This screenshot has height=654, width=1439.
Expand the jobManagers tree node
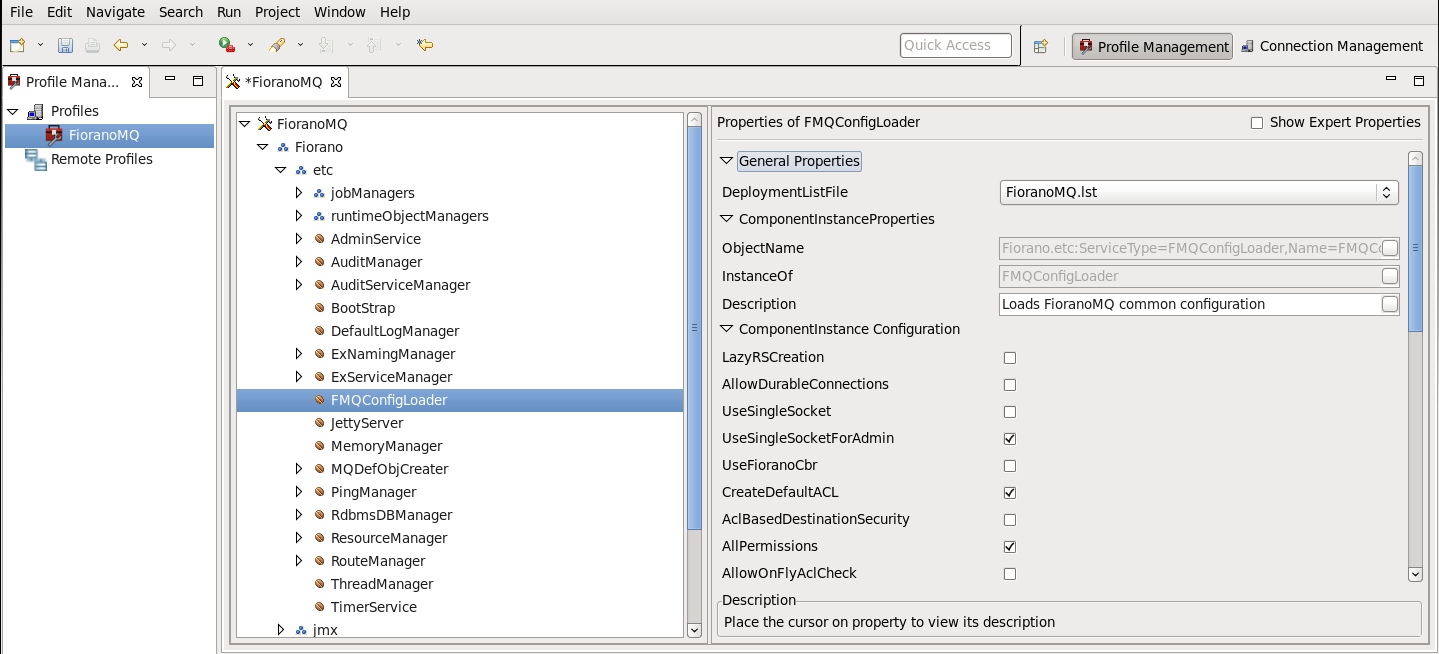tap(298, 193)
